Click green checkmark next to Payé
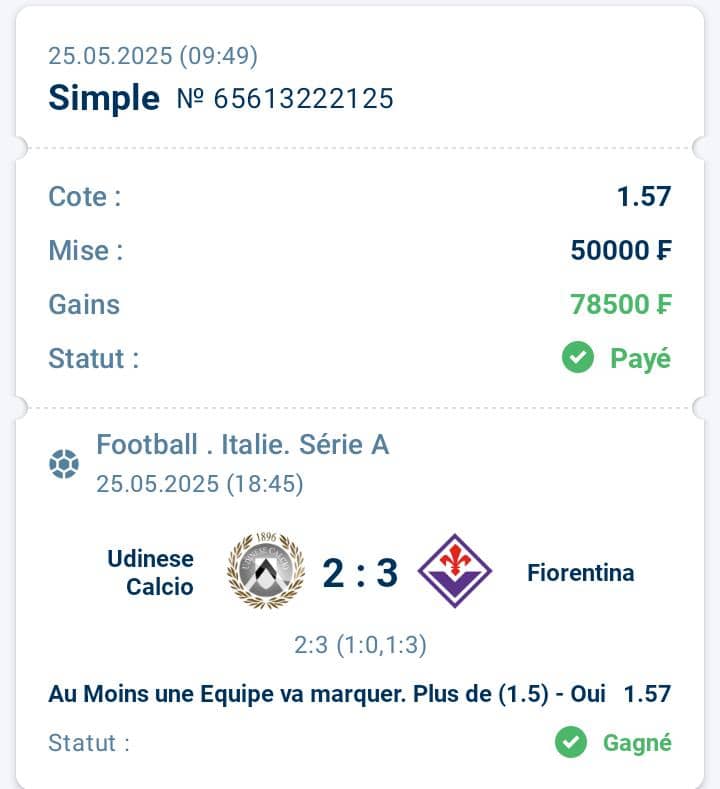The width and height of the screenshot is (720, 789). (578, 357)
